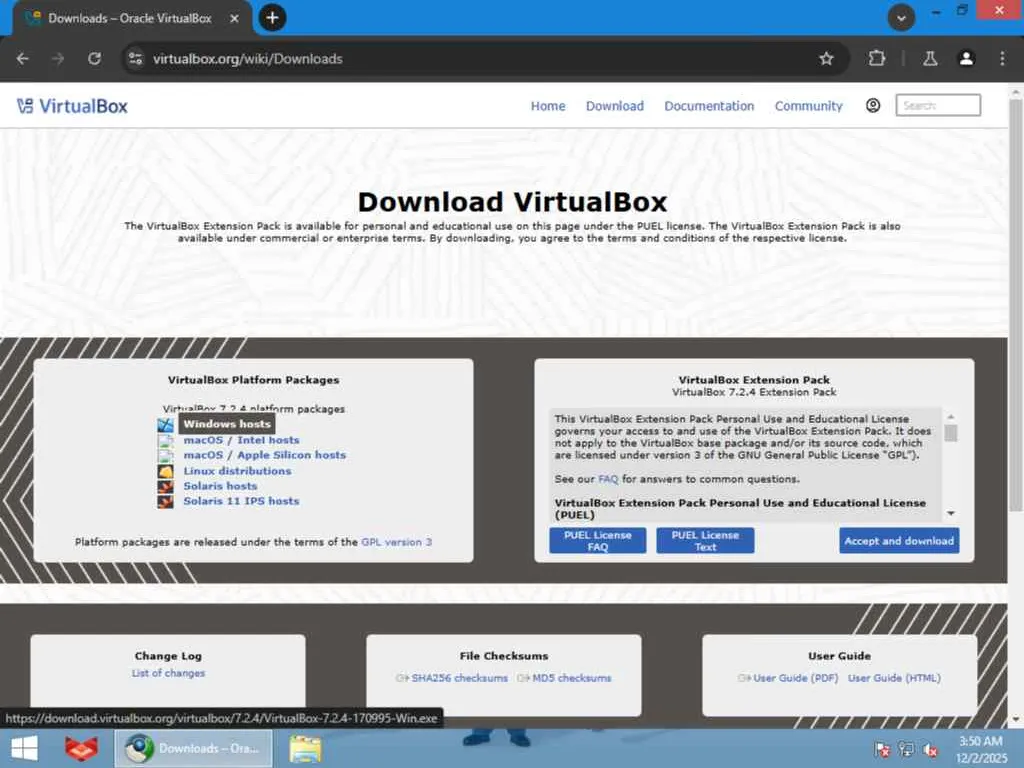1024x768 pixels.
Task: Click the page vertical scrollbar thumb
Action: (x=1016, y=306)
